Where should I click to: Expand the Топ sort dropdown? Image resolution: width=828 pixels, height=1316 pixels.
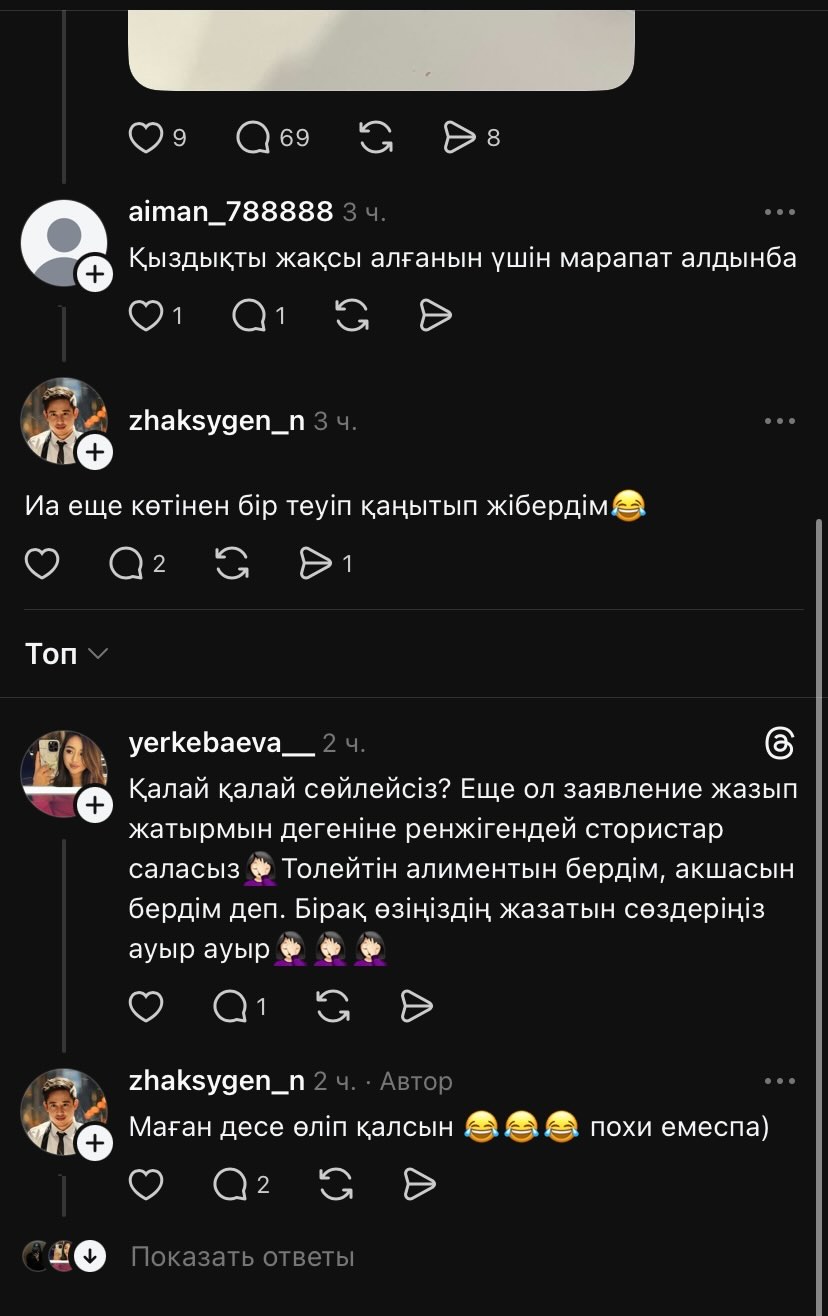tap(66, 654)
